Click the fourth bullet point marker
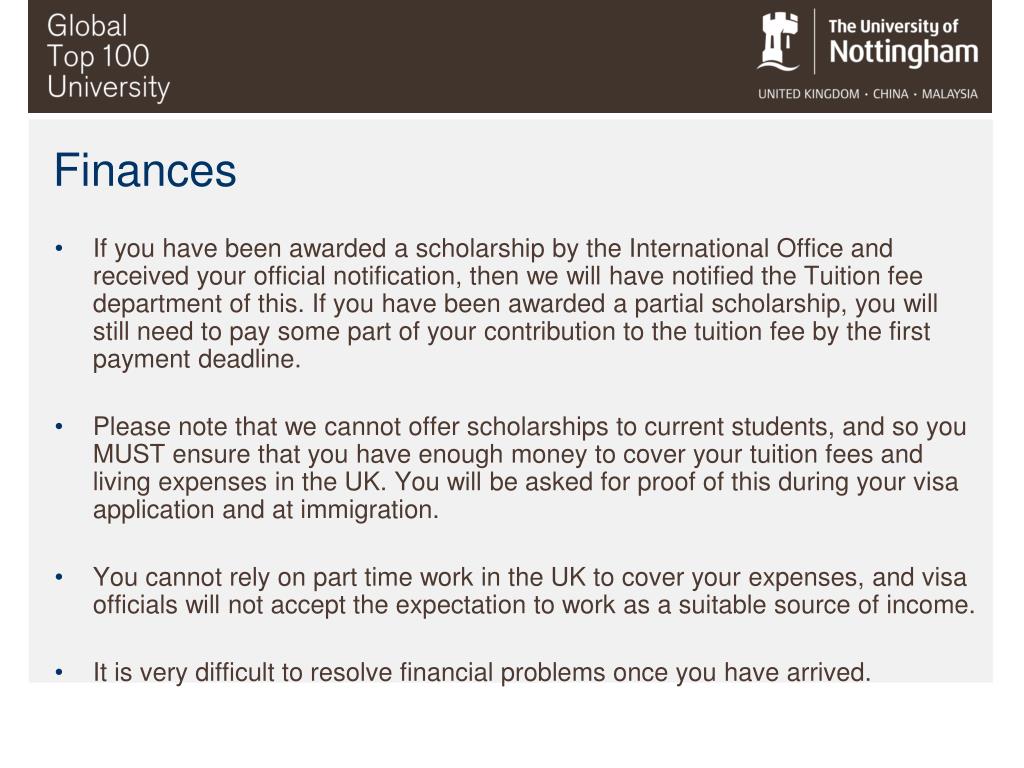This screenshot has height=768, width=1024. click(x=59, y=672)
